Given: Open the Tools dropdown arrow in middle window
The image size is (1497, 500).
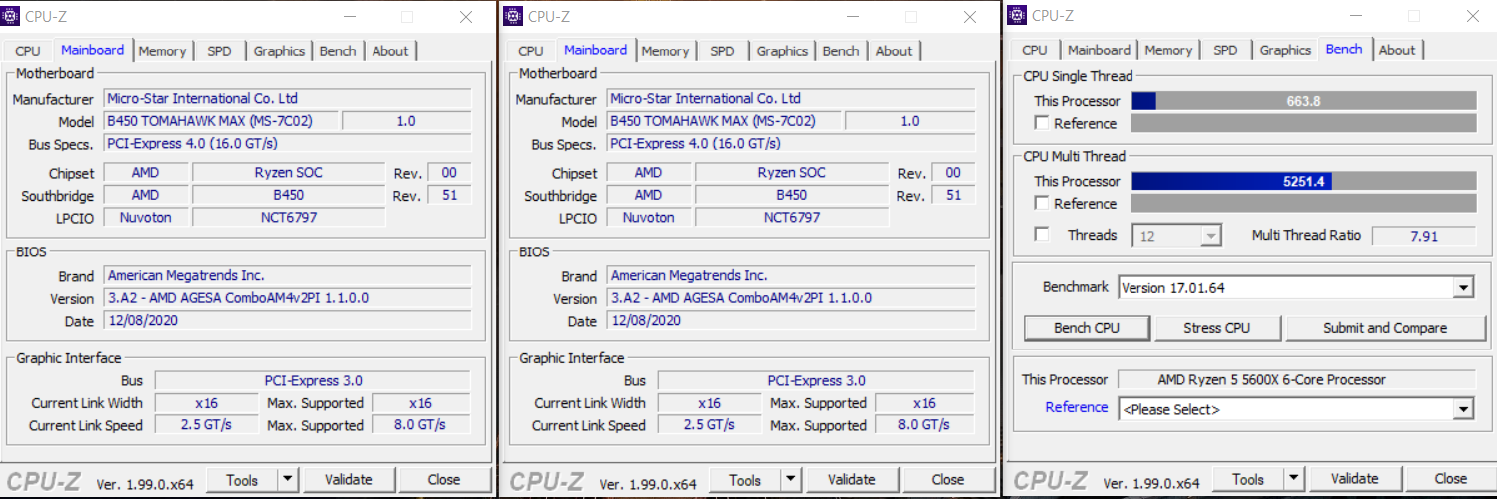Looking at the screenshot, I should [x=790, y=480].
